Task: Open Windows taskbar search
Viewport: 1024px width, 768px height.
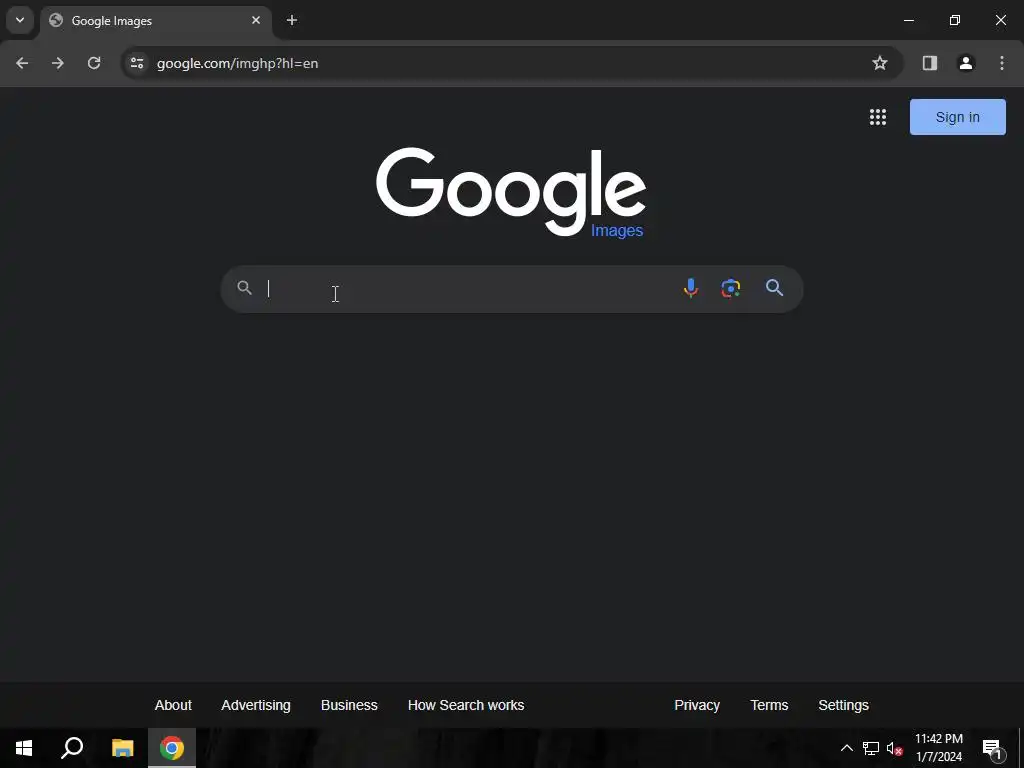Action: [72, 748]
